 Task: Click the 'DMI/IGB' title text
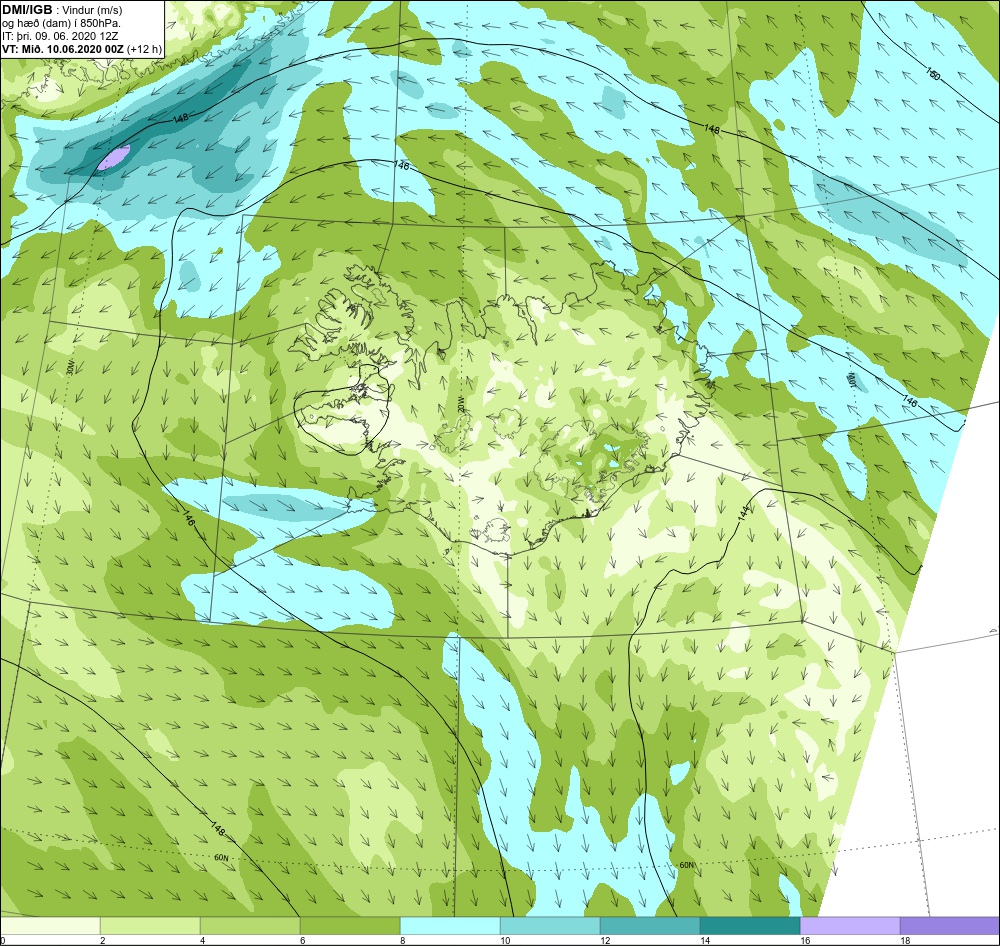[x=27, y=10]
